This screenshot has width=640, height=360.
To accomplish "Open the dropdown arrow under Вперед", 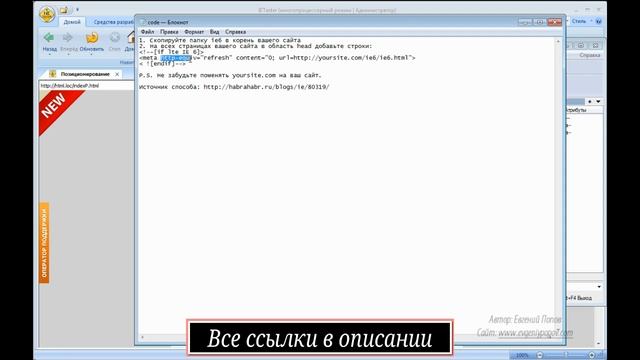I will coord(68,54).
